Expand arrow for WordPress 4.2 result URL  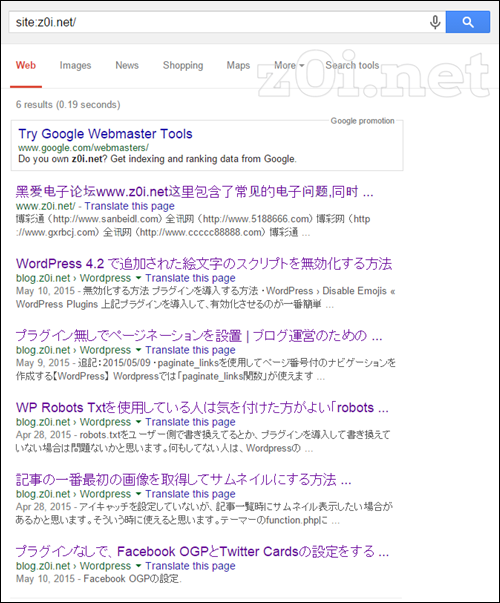click(x=138, y=278)
